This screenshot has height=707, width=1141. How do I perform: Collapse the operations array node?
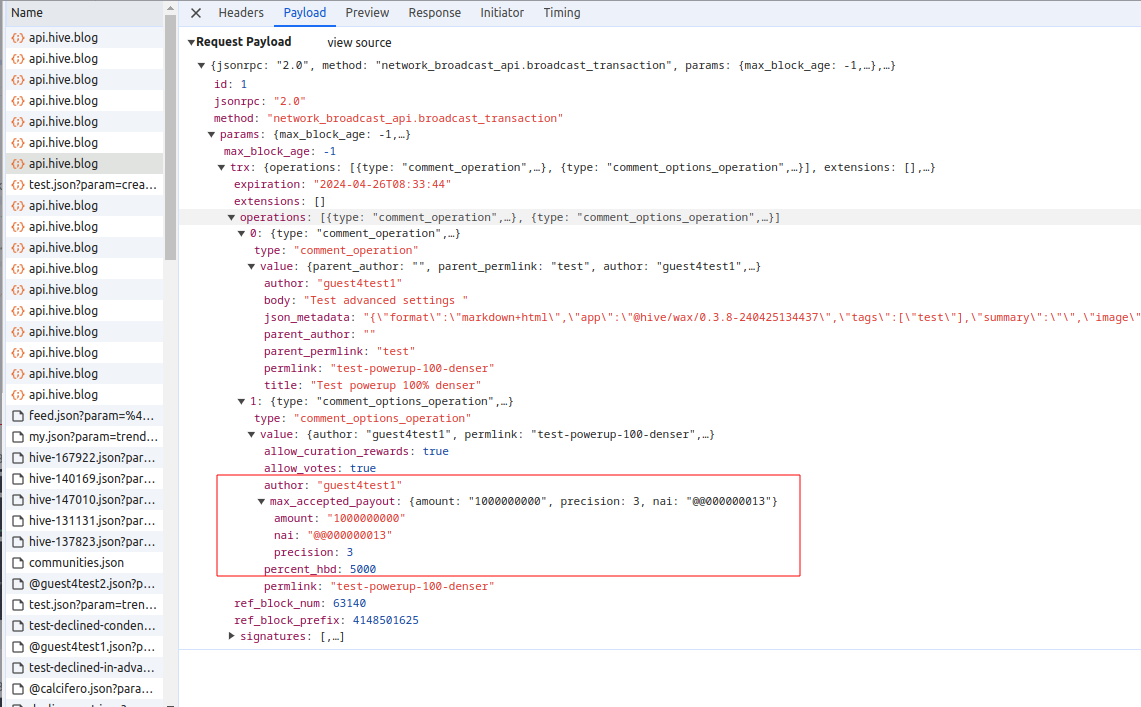pyautogui.click(x=231, y=217)
